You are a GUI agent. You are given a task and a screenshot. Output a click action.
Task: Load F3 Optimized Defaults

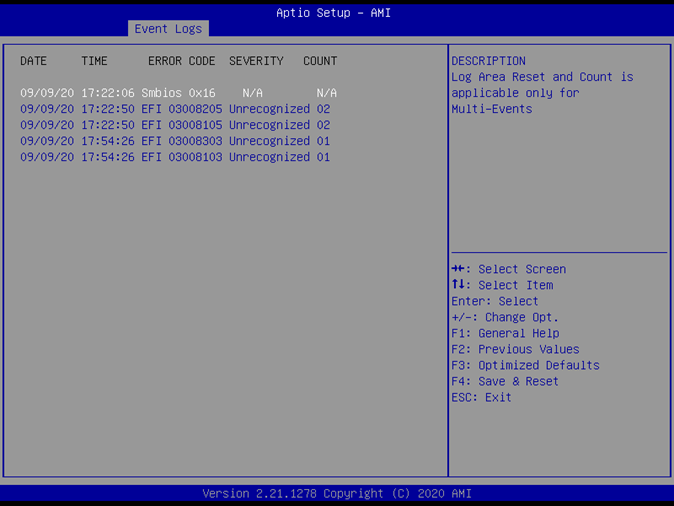point(525,365)
